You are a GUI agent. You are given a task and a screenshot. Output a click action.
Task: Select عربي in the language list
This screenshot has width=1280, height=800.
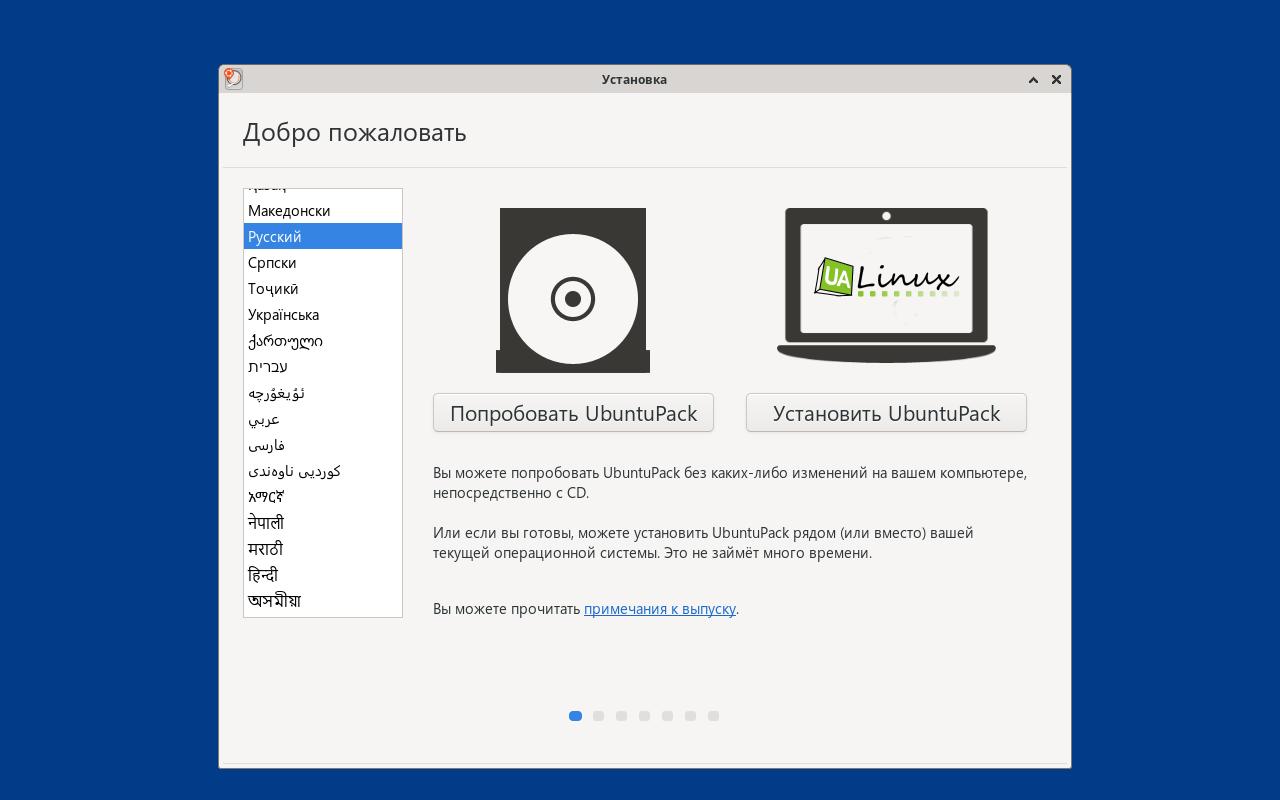pos(323,419)
